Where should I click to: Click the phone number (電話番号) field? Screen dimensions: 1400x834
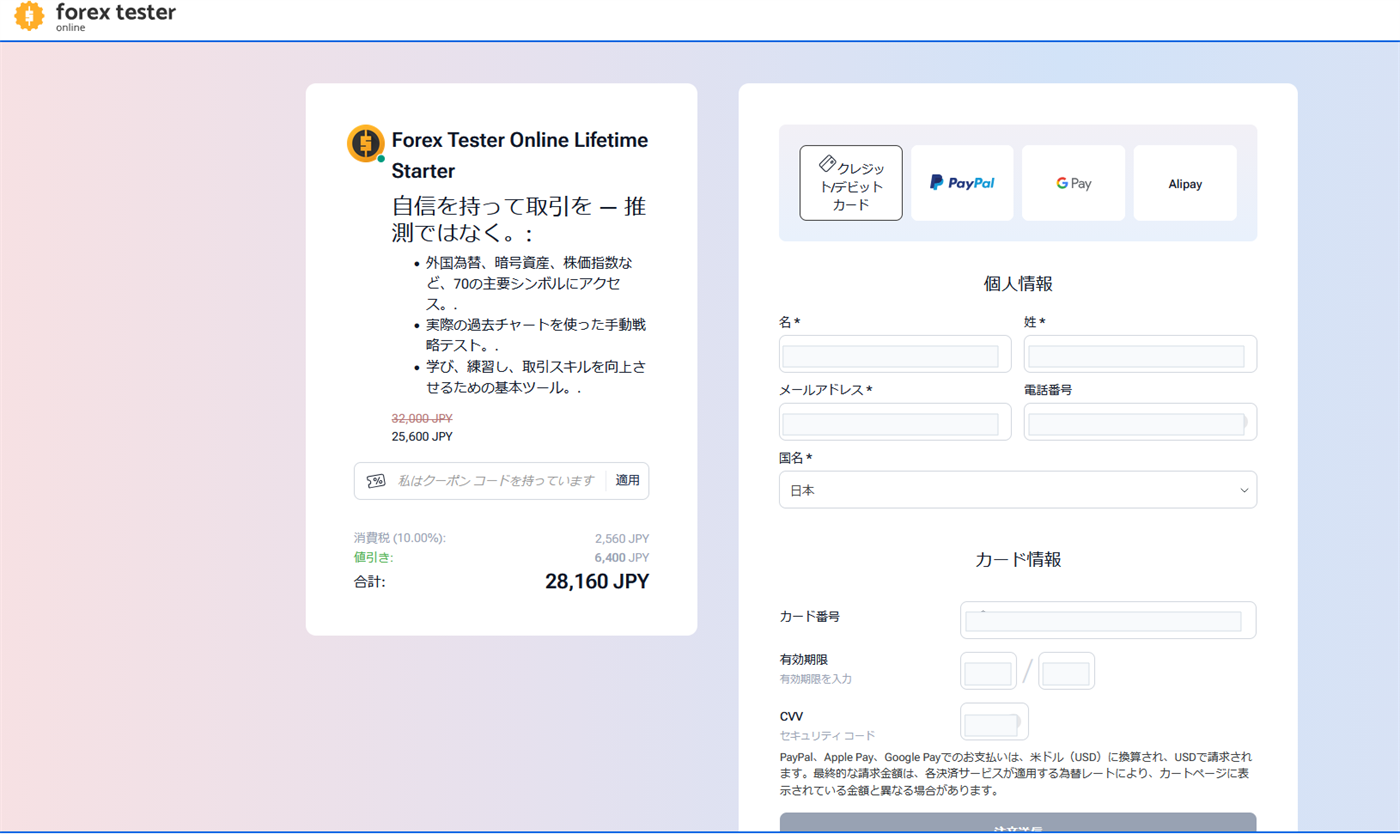click(1140, 422)
